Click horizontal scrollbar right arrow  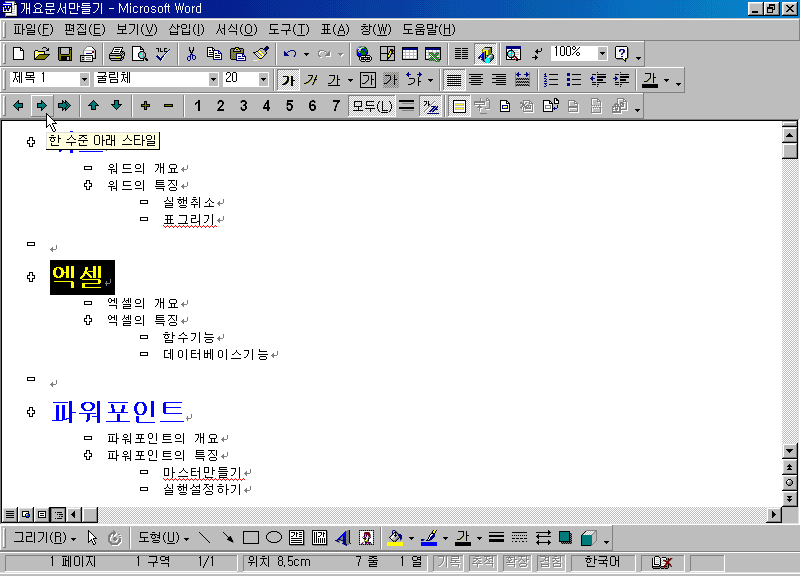(774, 514)
